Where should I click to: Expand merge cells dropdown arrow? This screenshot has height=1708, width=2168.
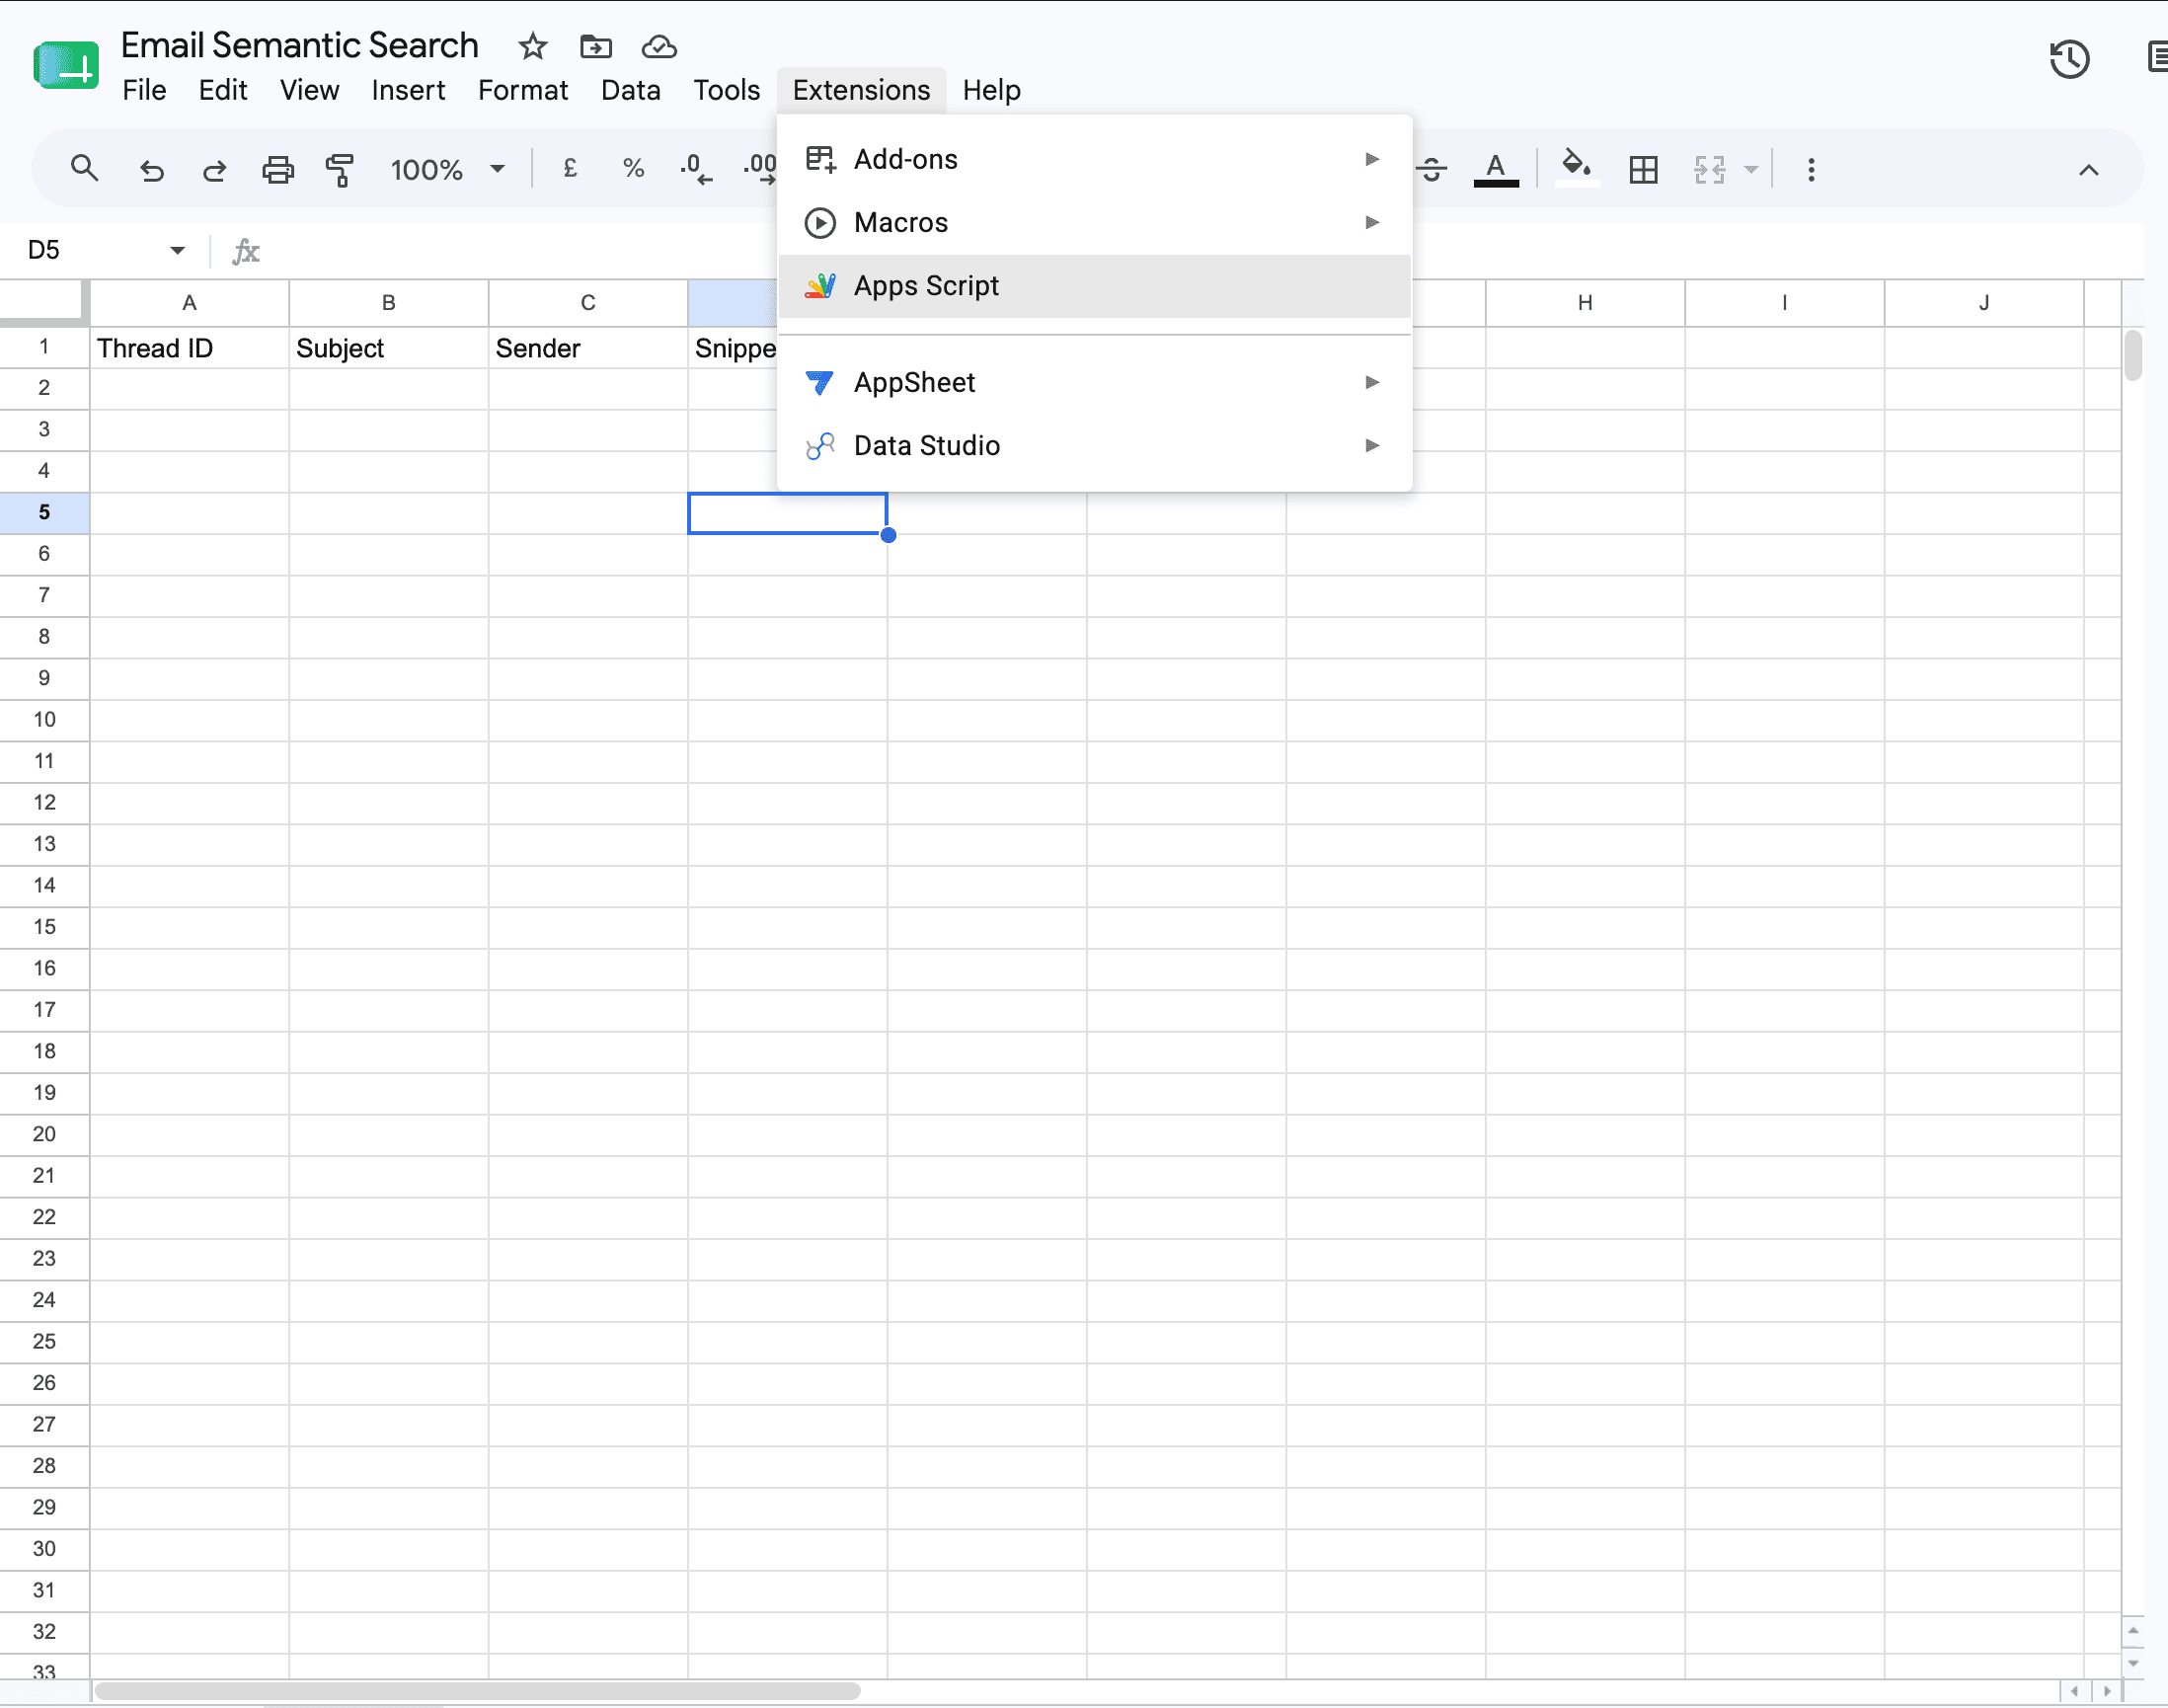click(1751, 170)
